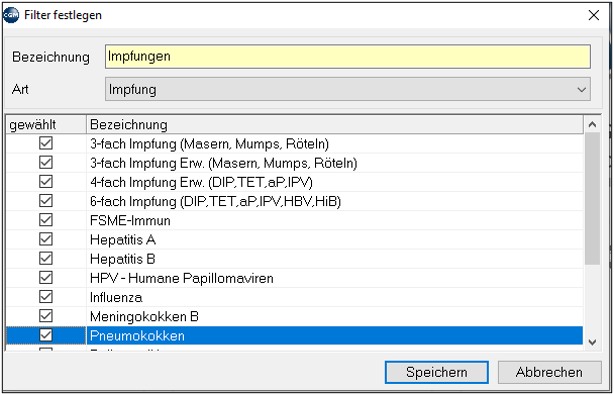
Task: Toggle HPV - Humane Papillomaviren checkbox
Action: coord(46,278)
